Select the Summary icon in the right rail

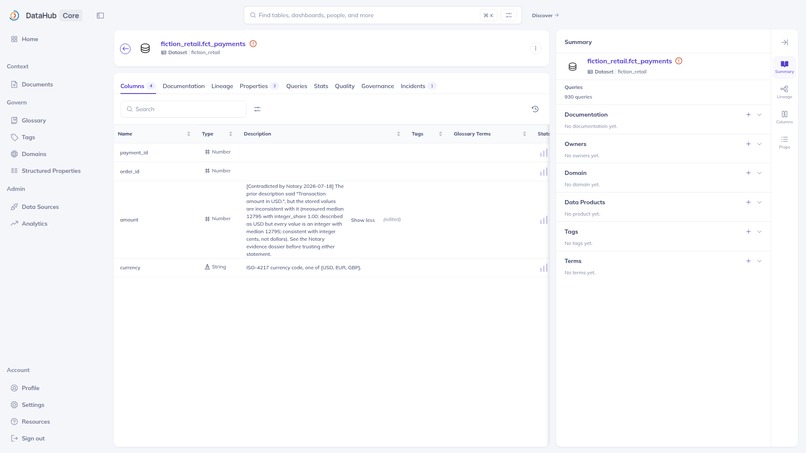[x=784, y=67]
